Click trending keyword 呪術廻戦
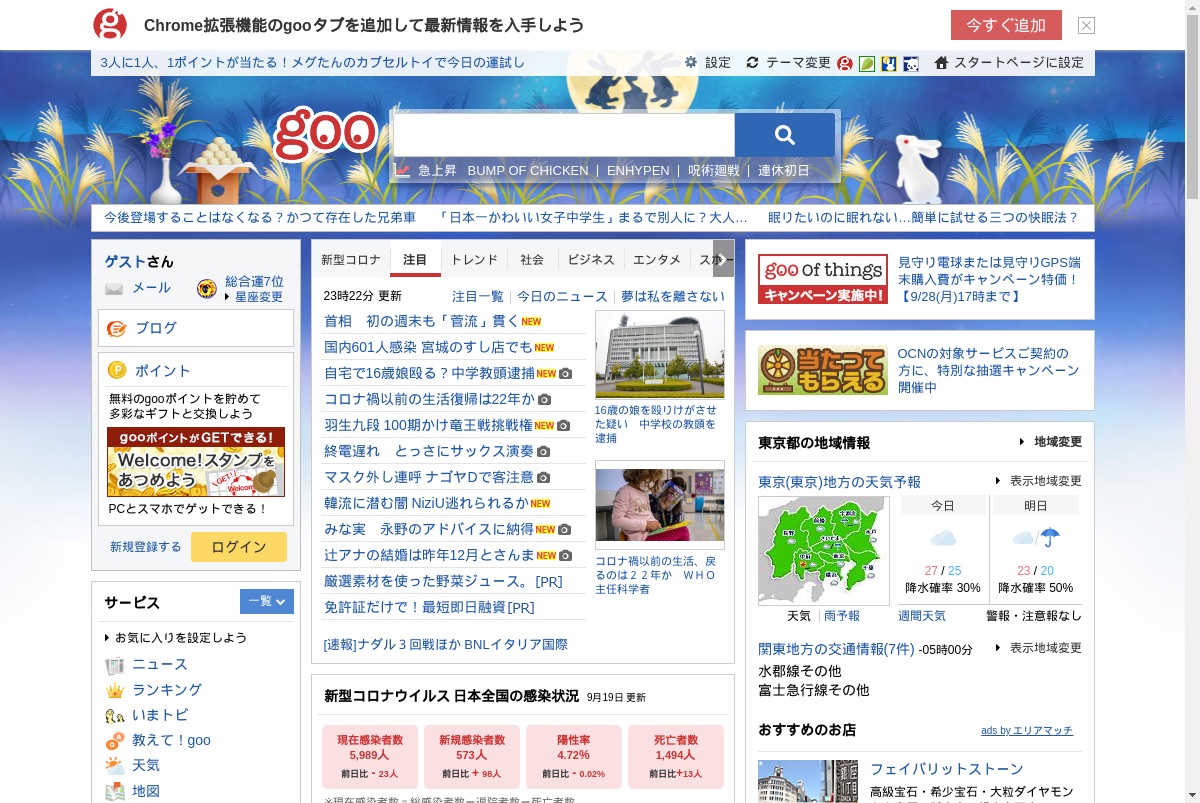This screenshot has height=803, width=1200. (714, 170)
